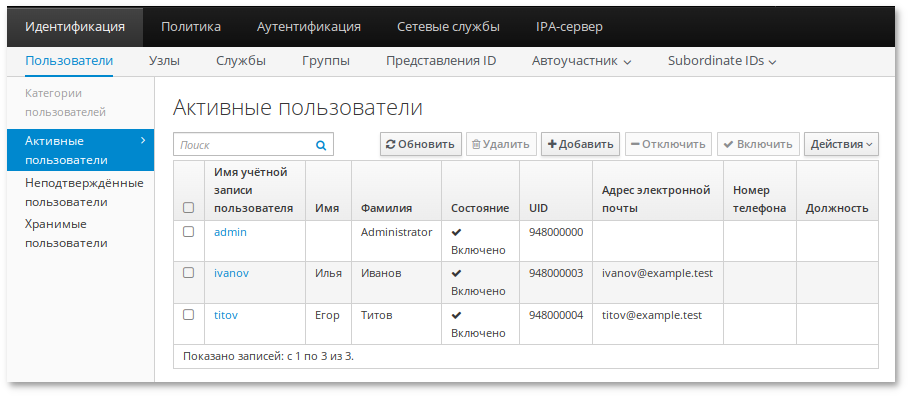Switch to the Пользователи tab
The width and height of the screenshot is (908, 396).
[x=69, y=61]
